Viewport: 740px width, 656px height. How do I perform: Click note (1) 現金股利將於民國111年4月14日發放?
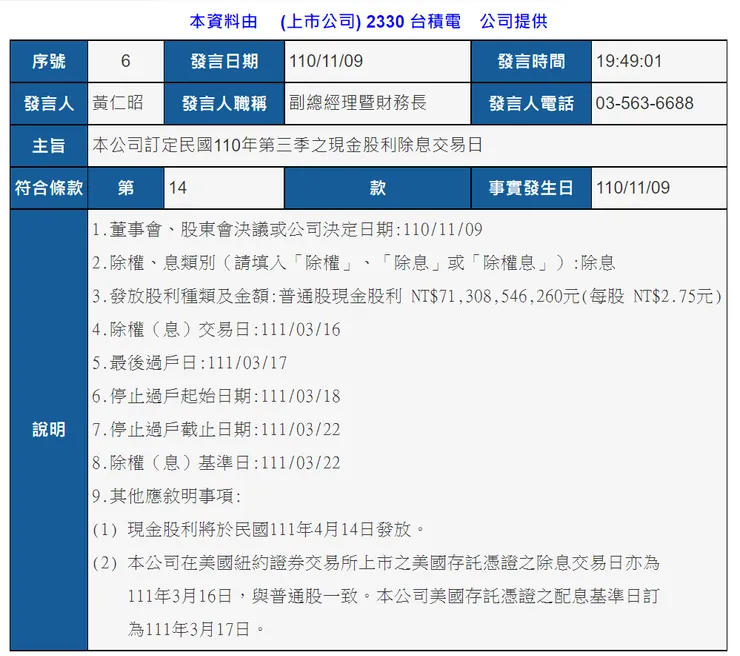click(259, 530)
